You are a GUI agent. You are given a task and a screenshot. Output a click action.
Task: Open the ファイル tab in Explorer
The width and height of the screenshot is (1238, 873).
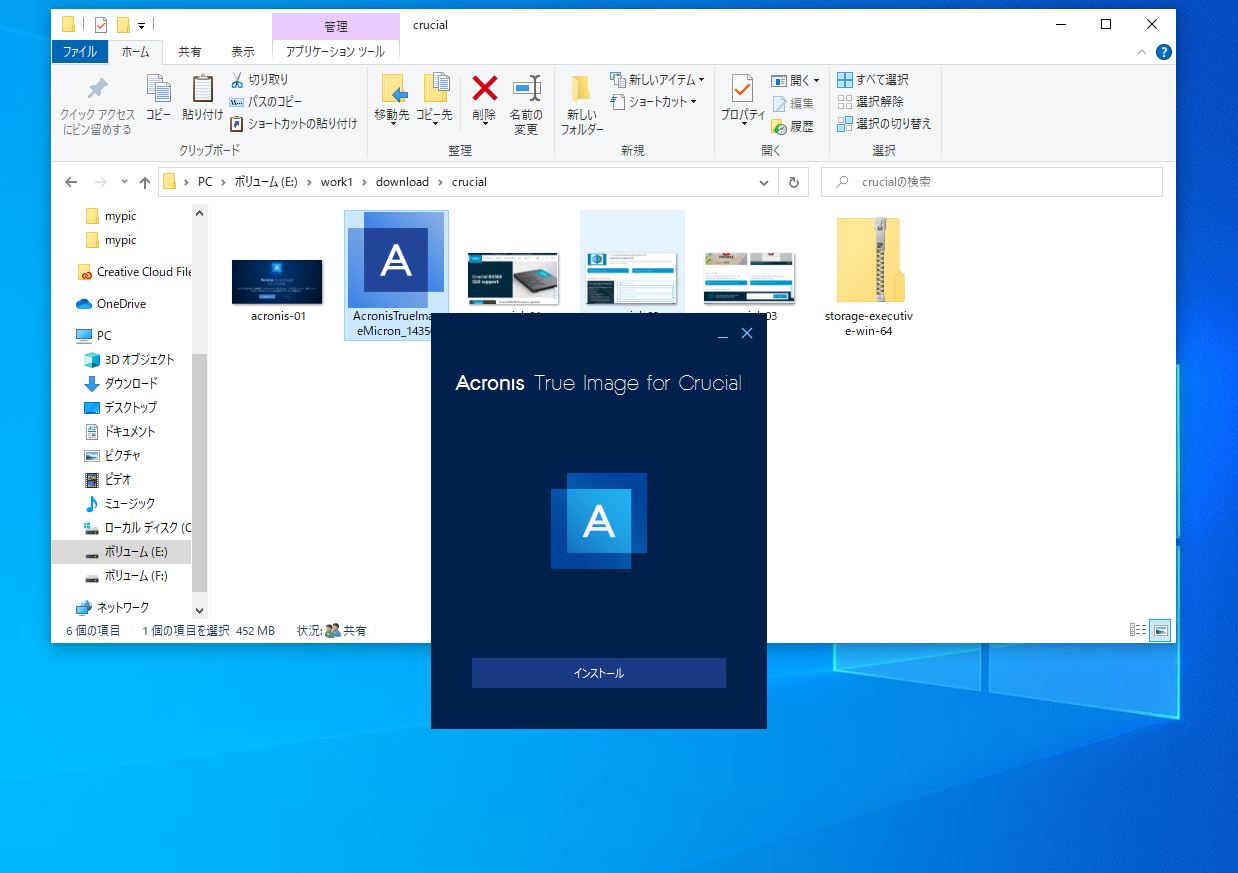pyautogui.click(x=80, y=51)
